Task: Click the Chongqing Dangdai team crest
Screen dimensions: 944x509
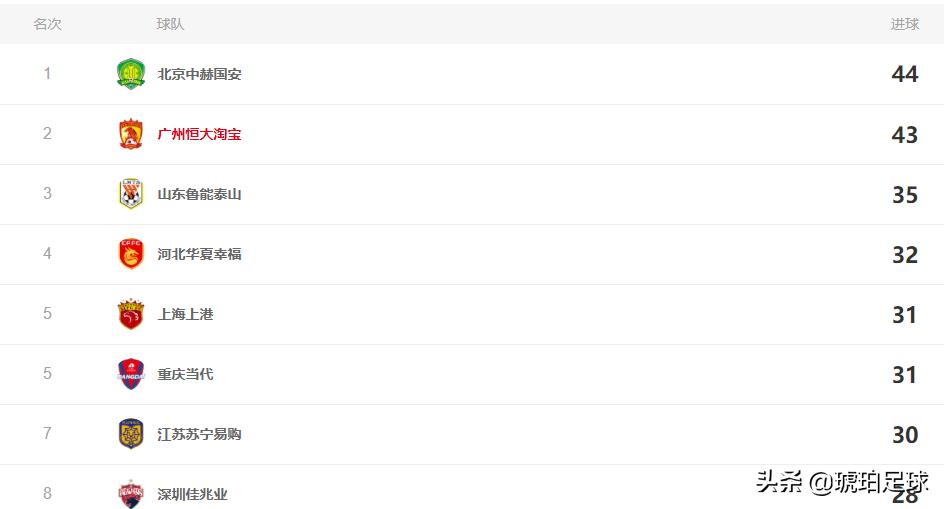Action: (131, 374)
